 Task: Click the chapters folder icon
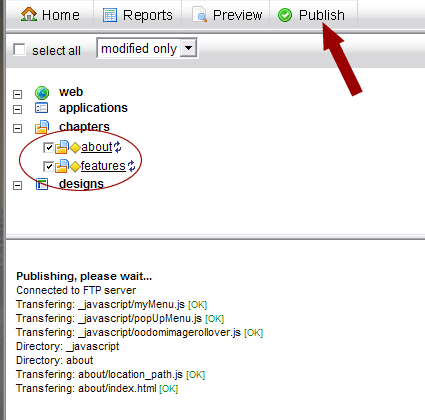tap(42, 127)
